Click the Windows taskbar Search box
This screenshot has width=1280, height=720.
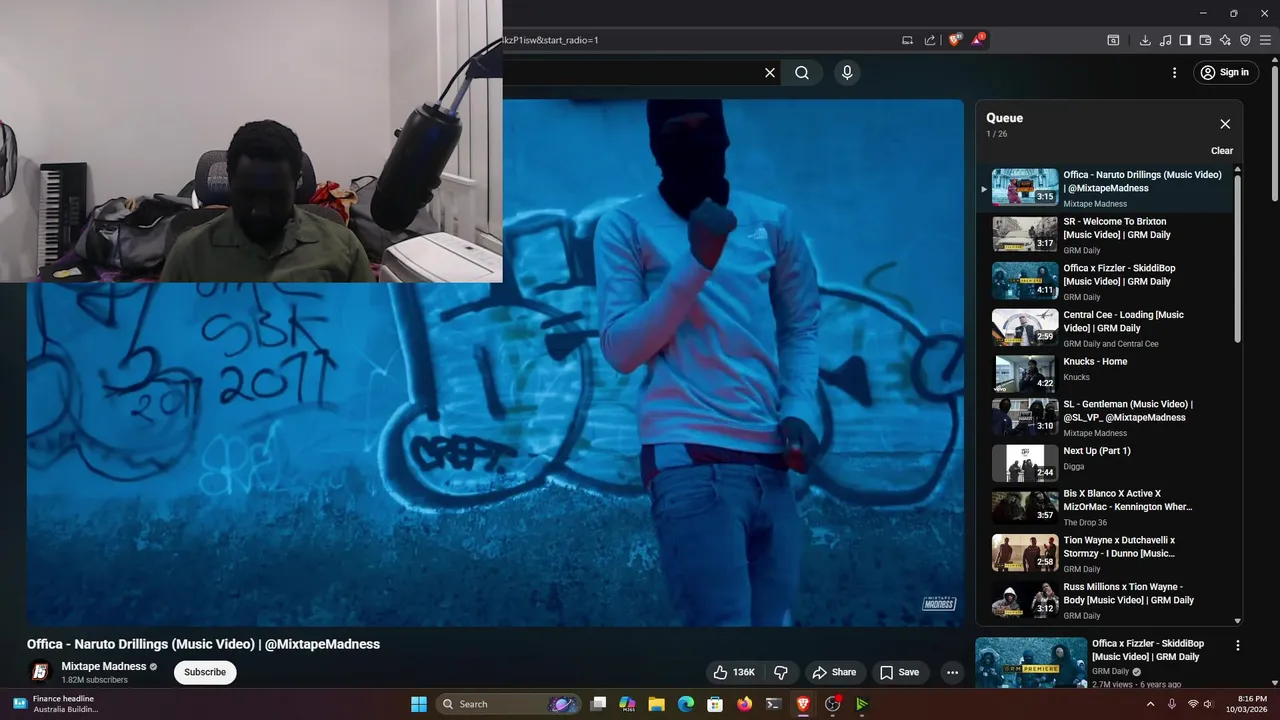508,704
